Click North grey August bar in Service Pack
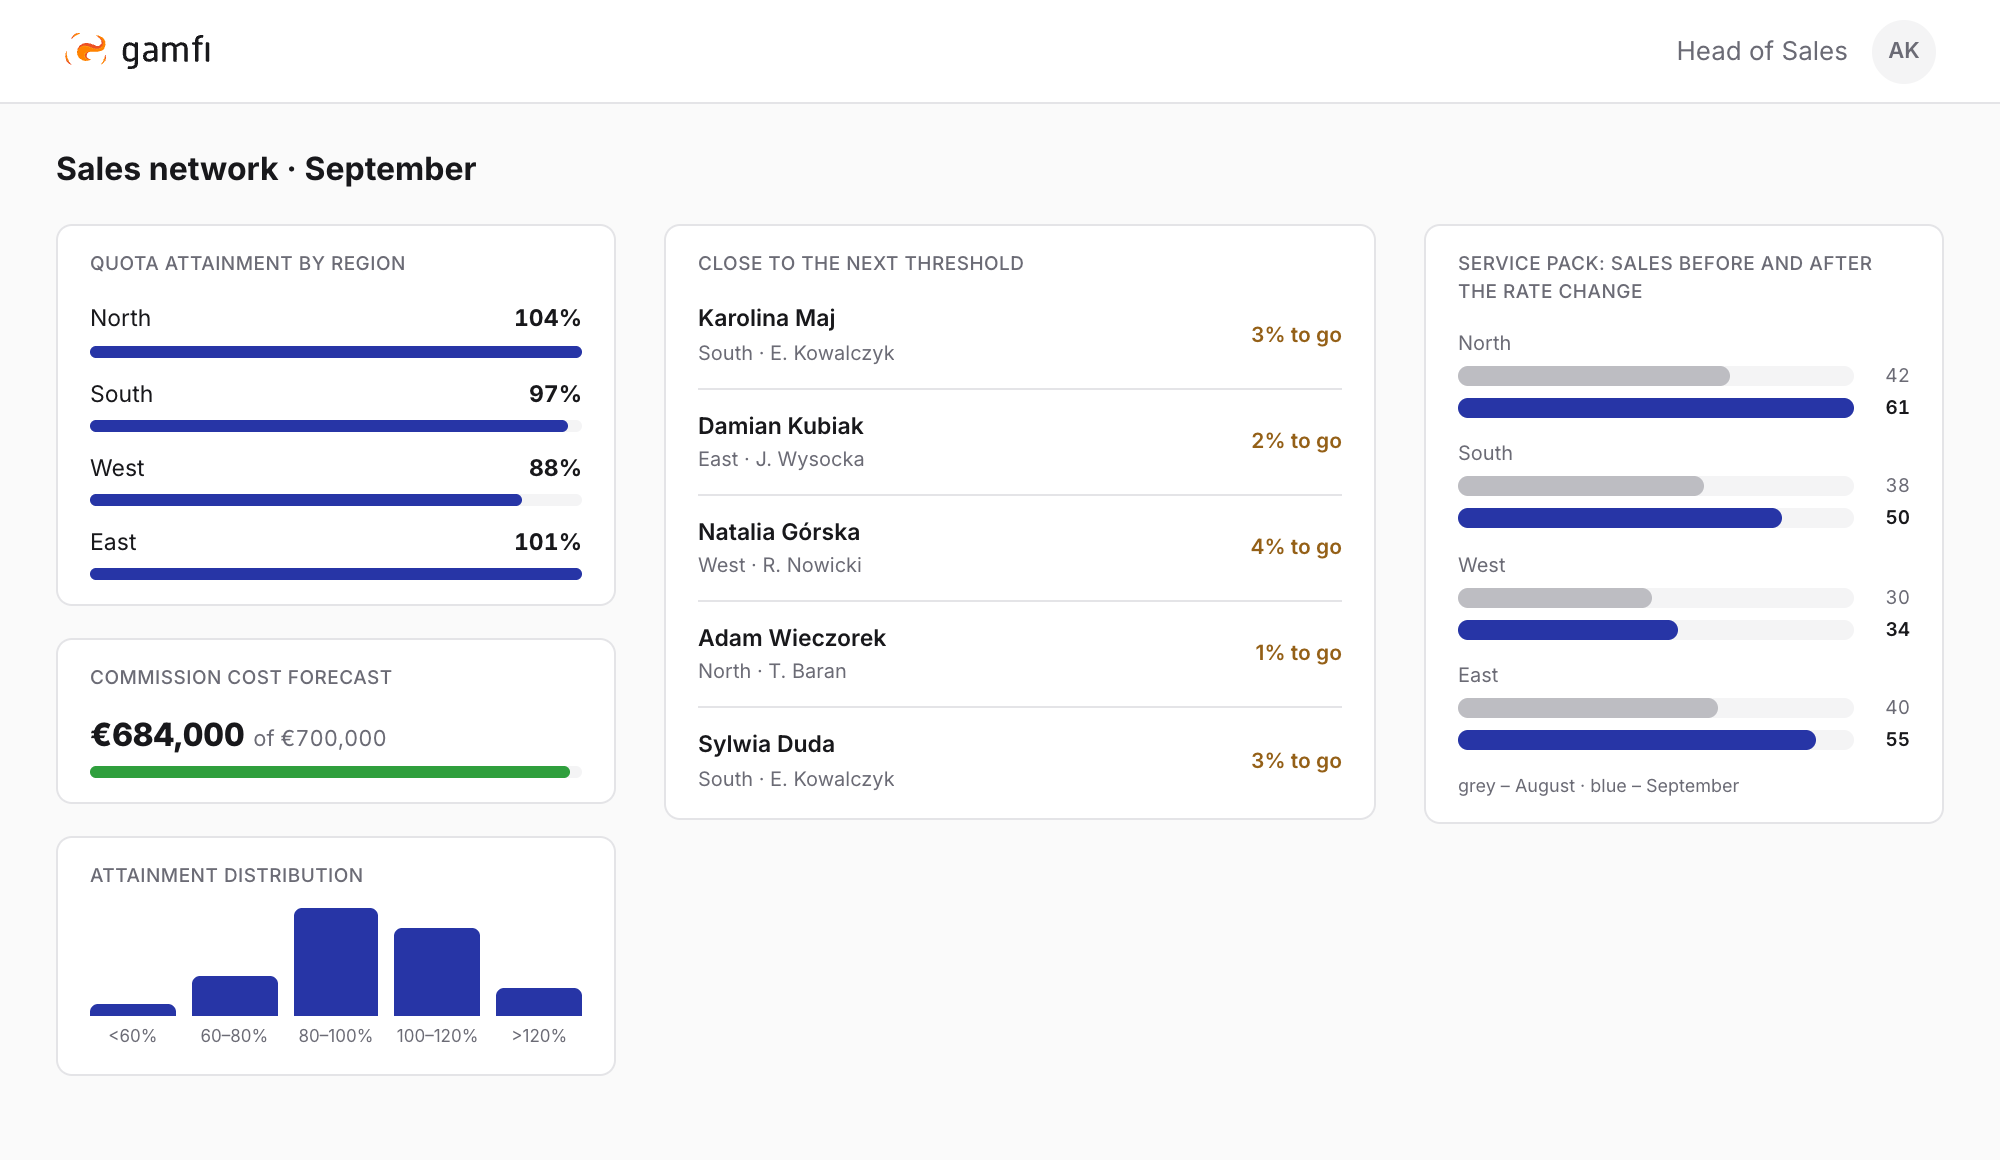The image size is (2000, 1160). click(1594, 376)
